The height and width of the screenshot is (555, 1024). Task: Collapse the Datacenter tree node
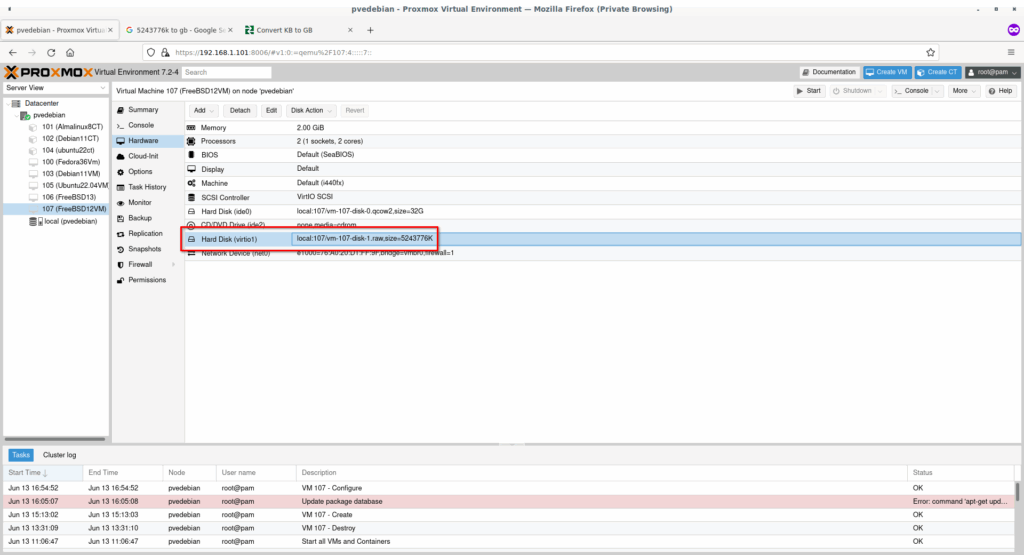(x=9, y=104)
